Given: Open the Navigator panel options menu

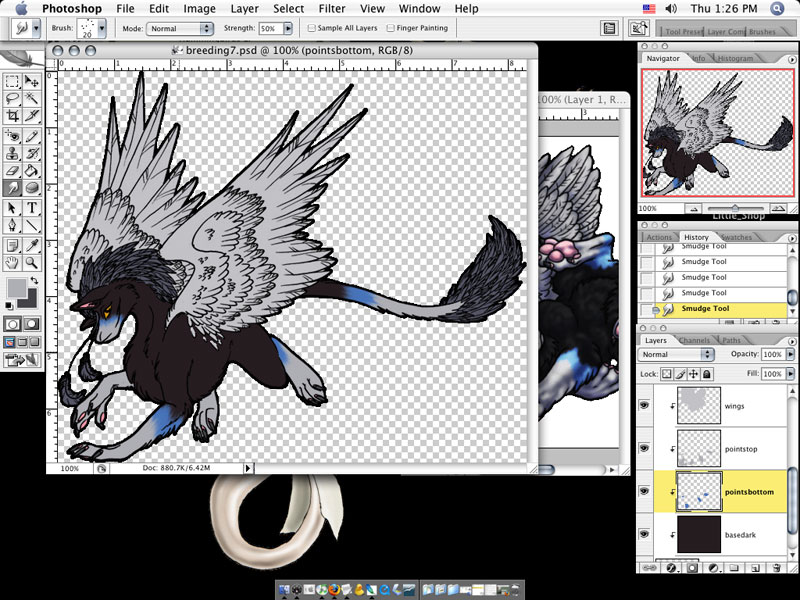Looking at the screenshot, I should [792, 59].
